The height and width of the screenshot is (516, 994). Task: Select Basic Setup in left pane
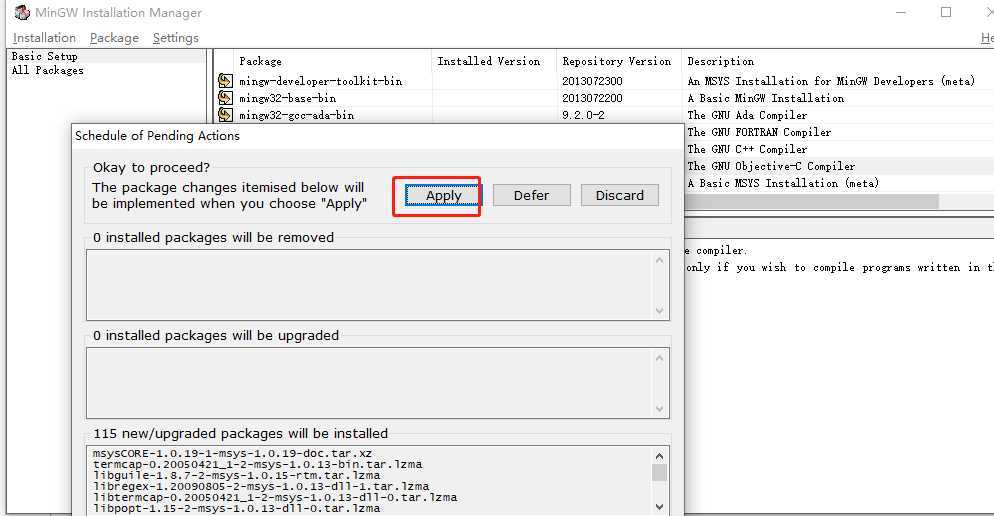point(44,56)
